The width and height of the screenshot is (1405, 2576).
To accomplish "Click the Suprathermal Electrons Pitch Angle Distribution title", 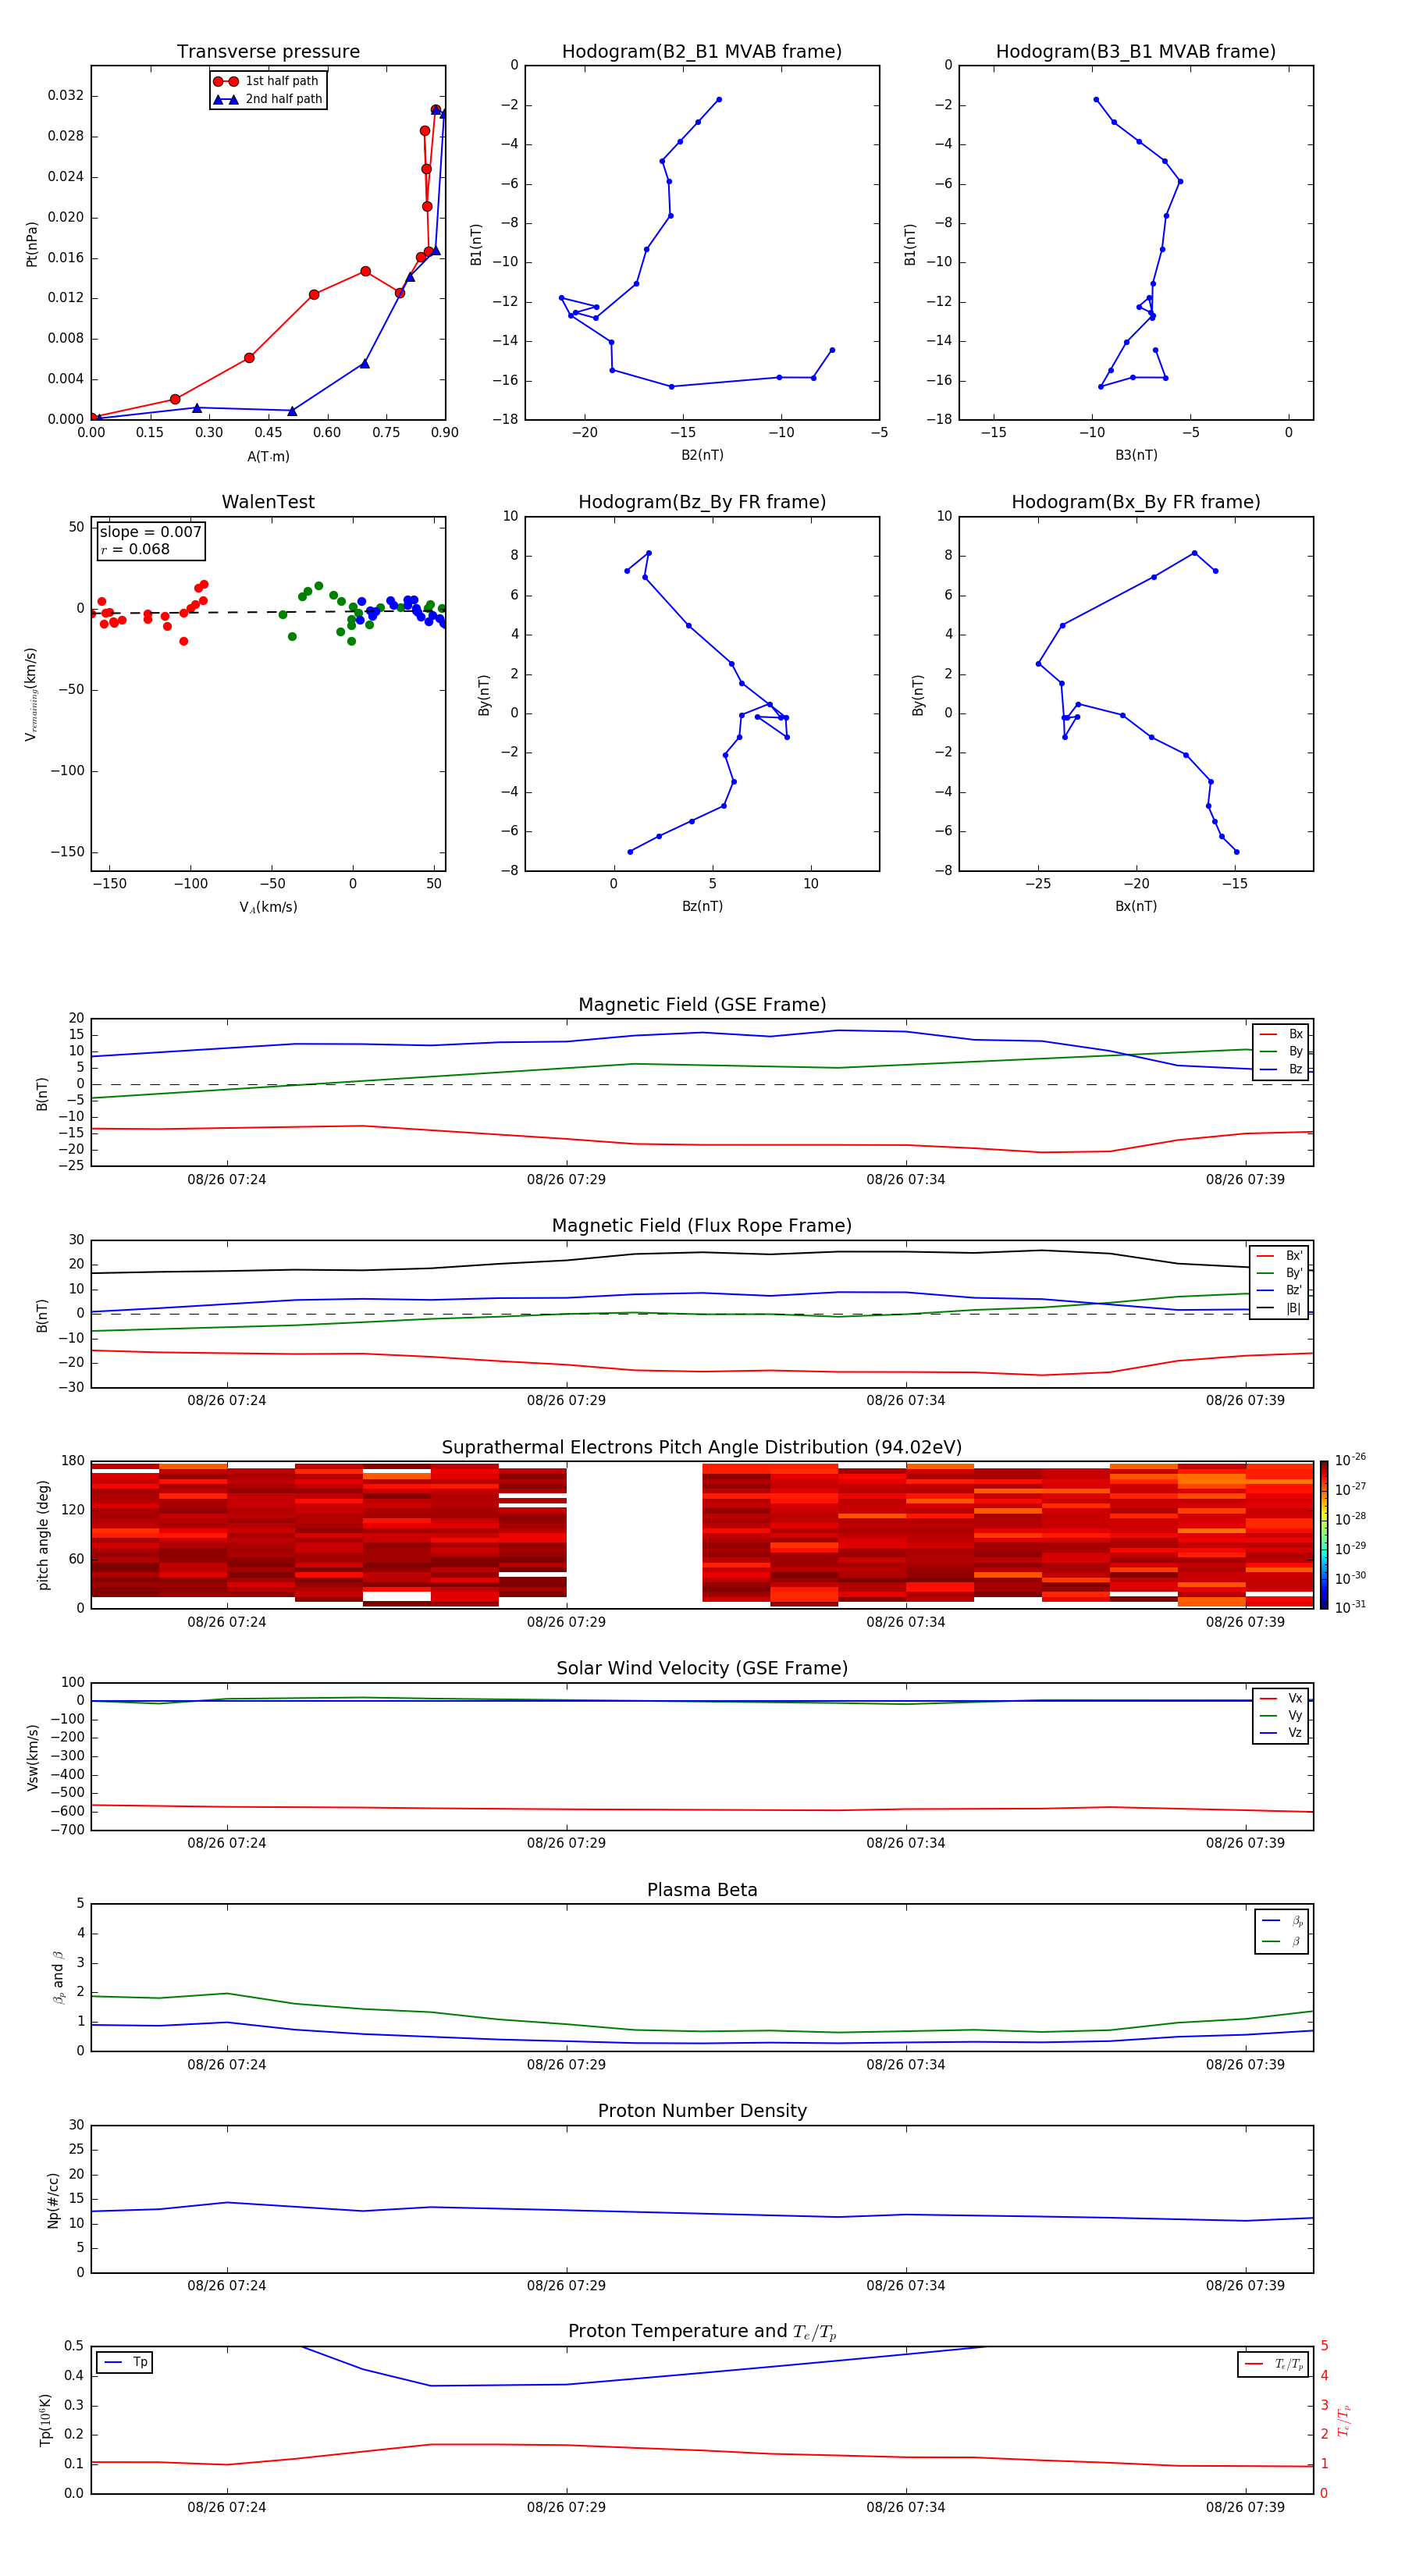I will pos(702,1448).
